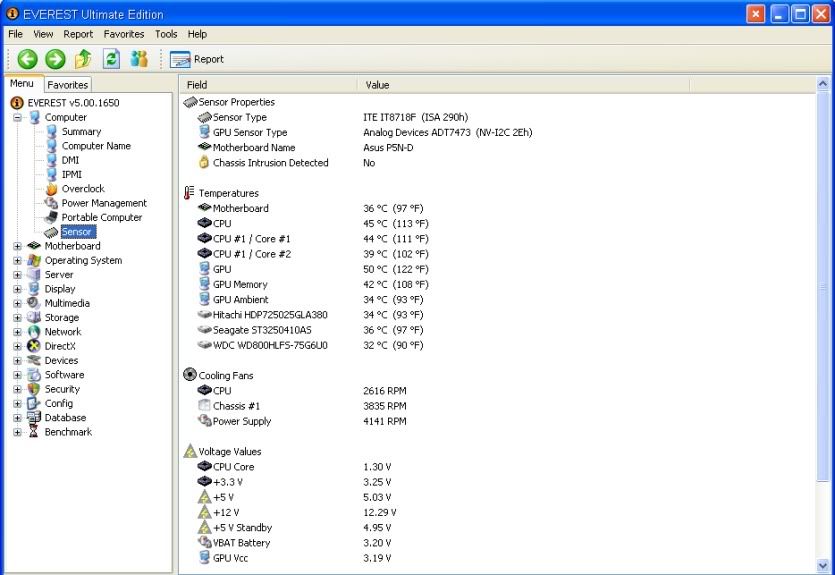The image size is (835, 575).
Task: Click the Chassis Intrusion Detected lock icon
Action: click(x=203, y=162)
